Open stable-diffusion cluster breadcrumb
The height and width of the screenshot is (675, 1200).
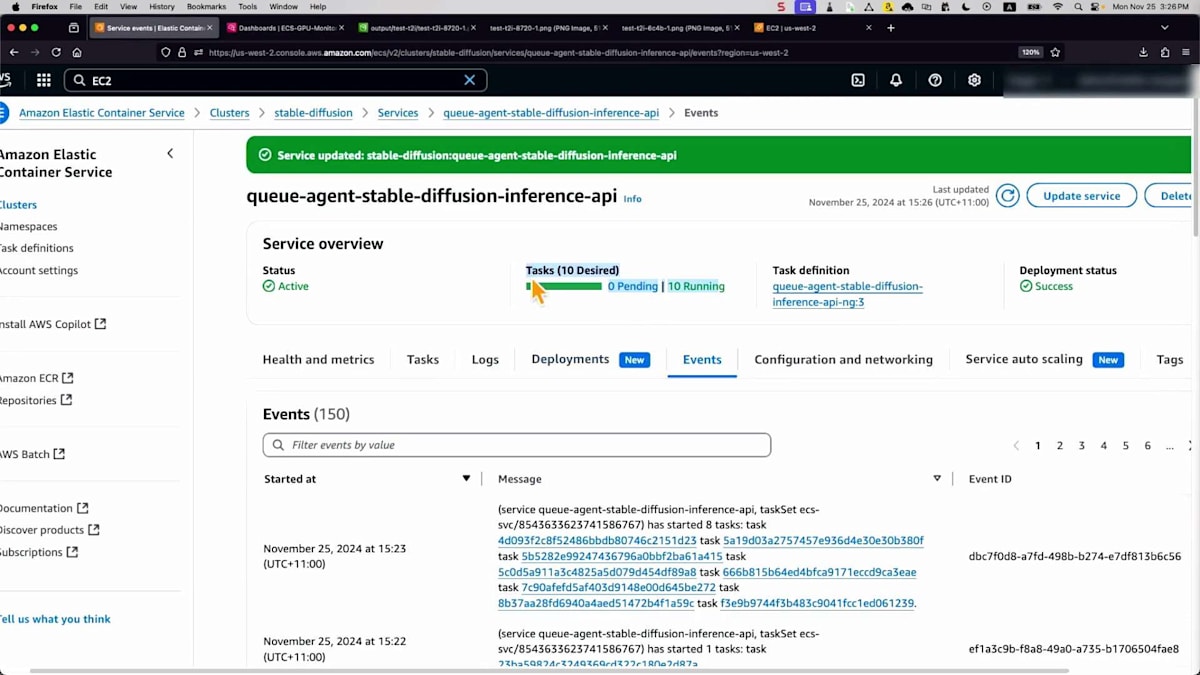(x=313, y=113)
